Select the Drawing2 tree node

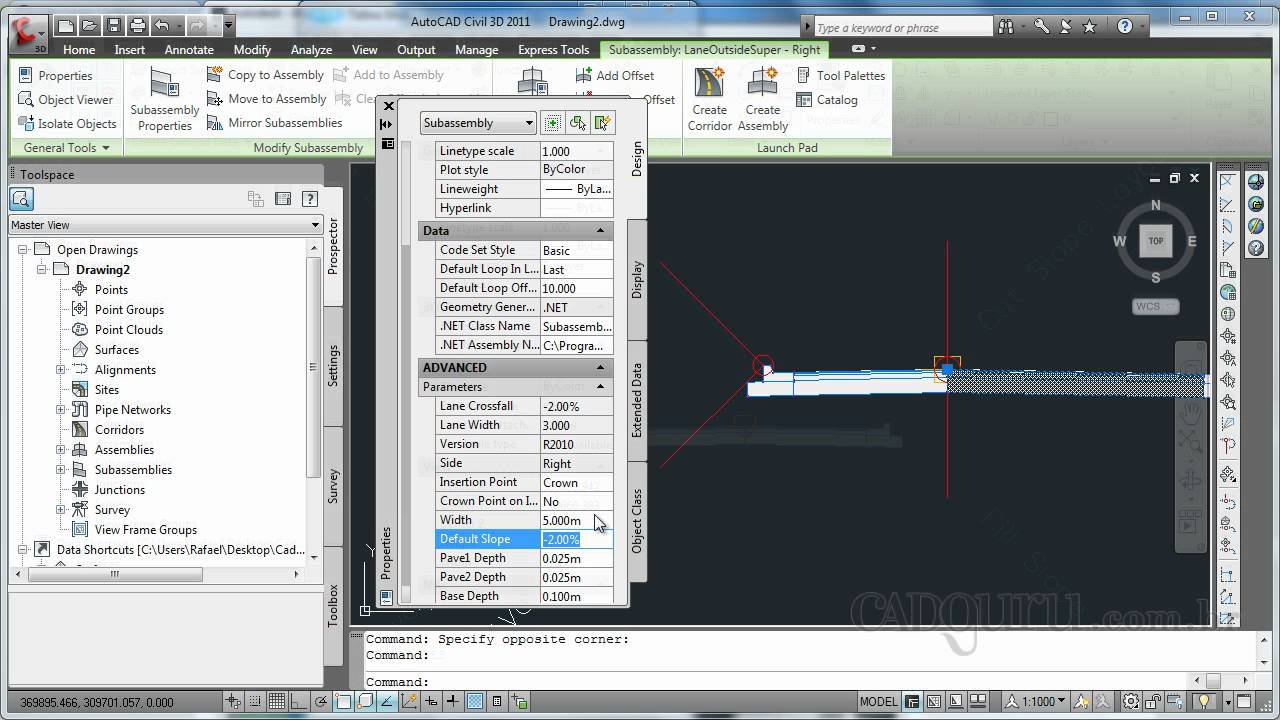coord(102,270)
